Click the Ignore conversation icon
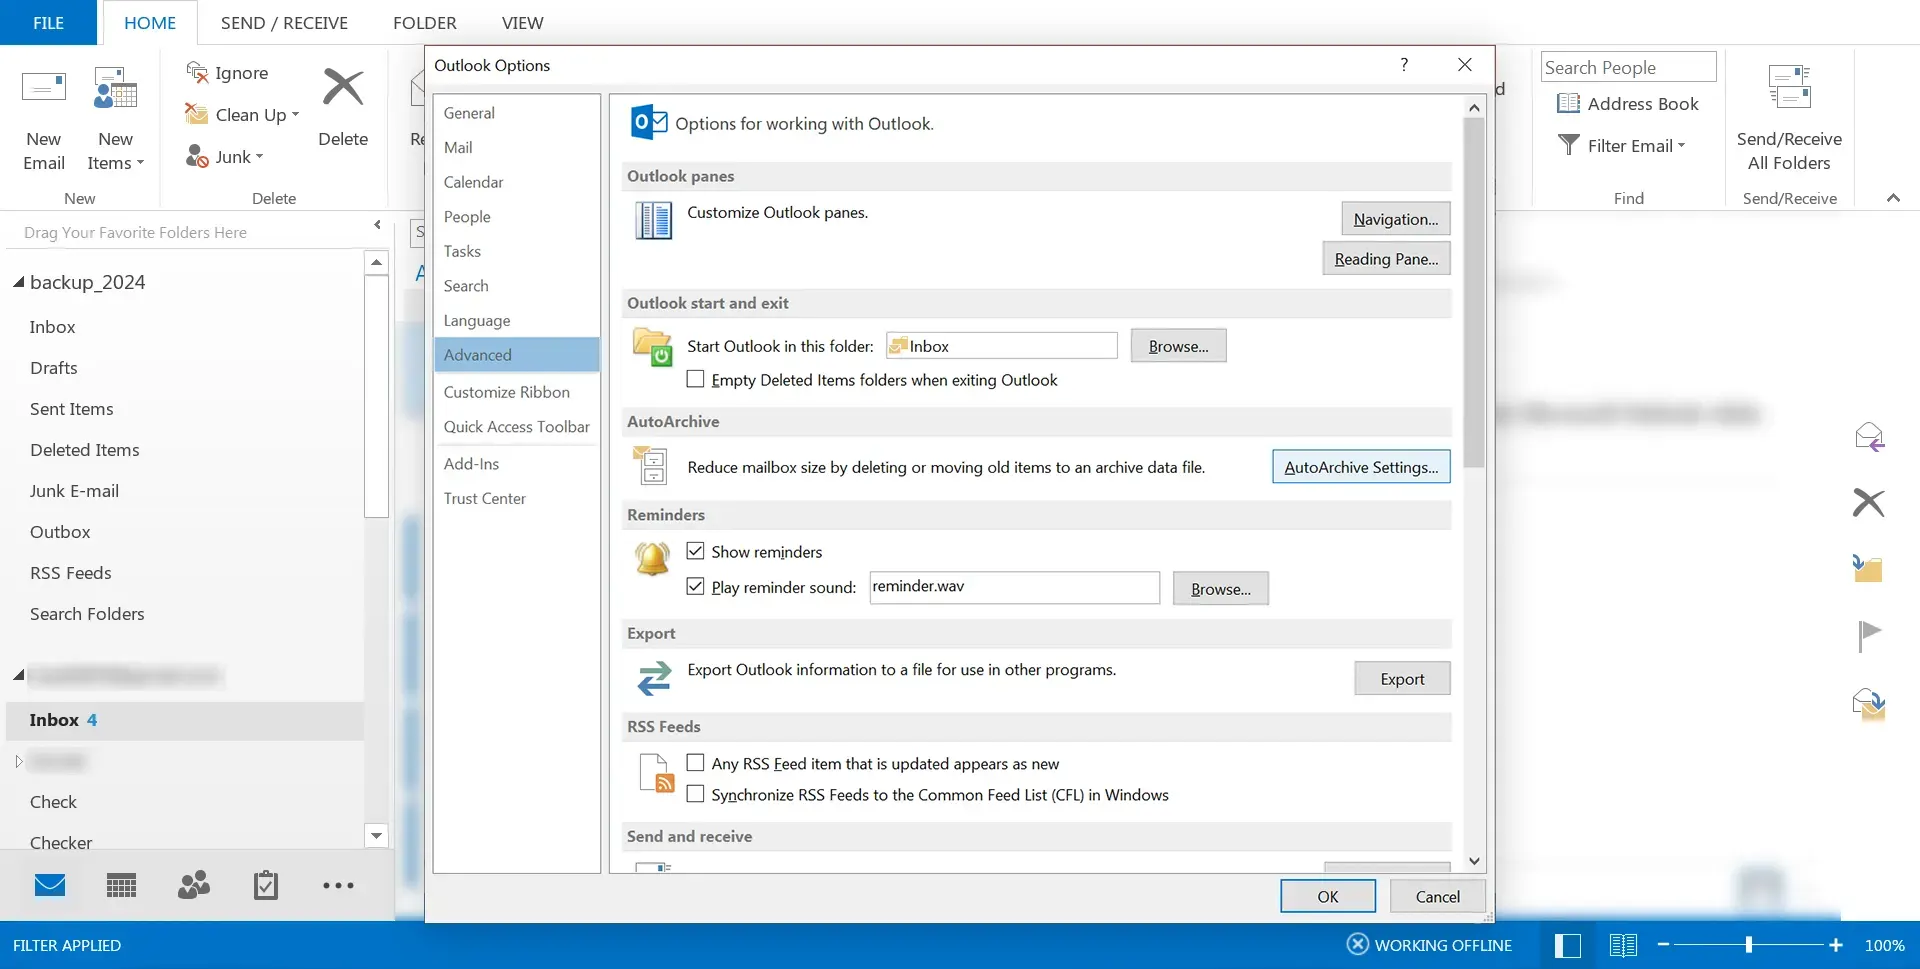Image resolution: width=1920 pixels, height=969 pixels. pyautogui.click(x=197, y=72)
